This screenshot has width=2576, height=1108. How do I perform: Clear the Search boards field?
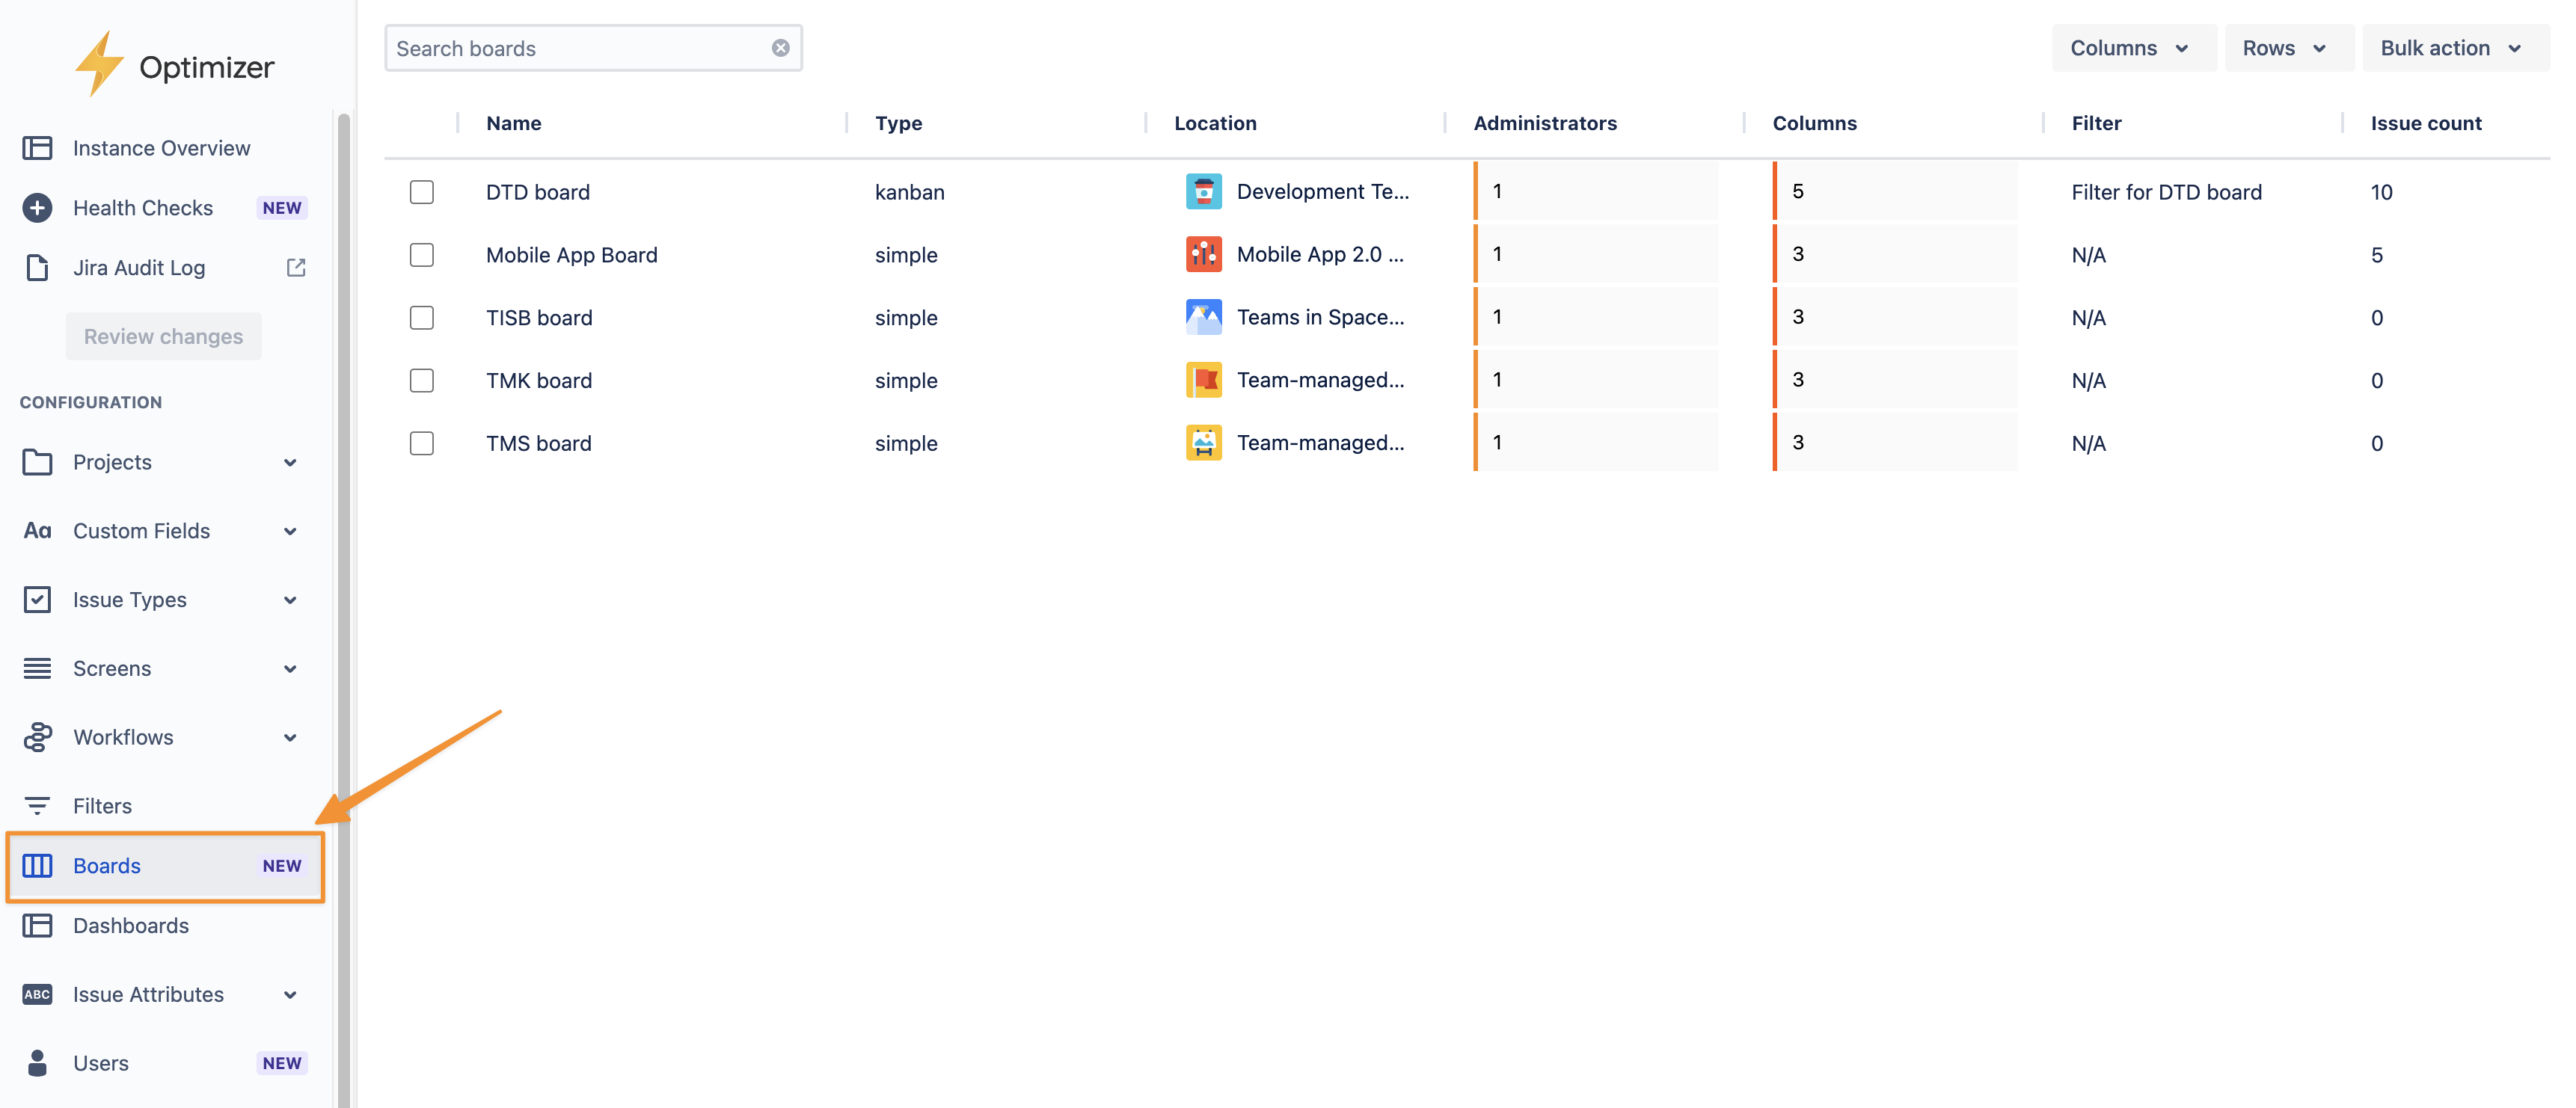(x=779, y=47)
